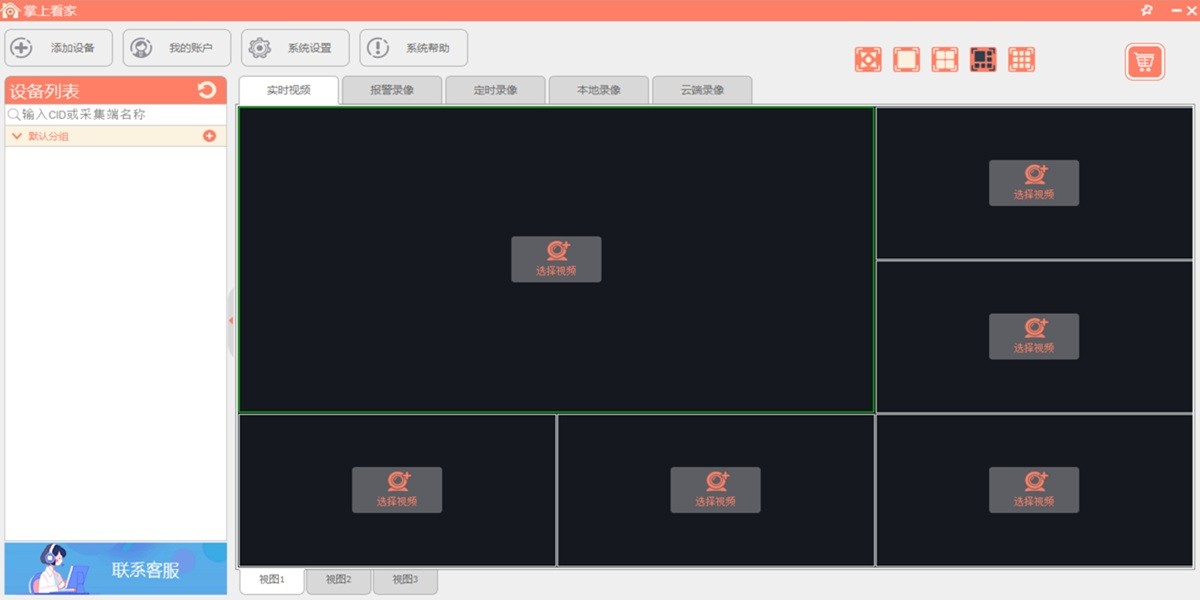Image resolution: width=1200 pixels, height=600 pixels.
Task: Select the single-window view layout icon
Action: [x=906, y=60]
